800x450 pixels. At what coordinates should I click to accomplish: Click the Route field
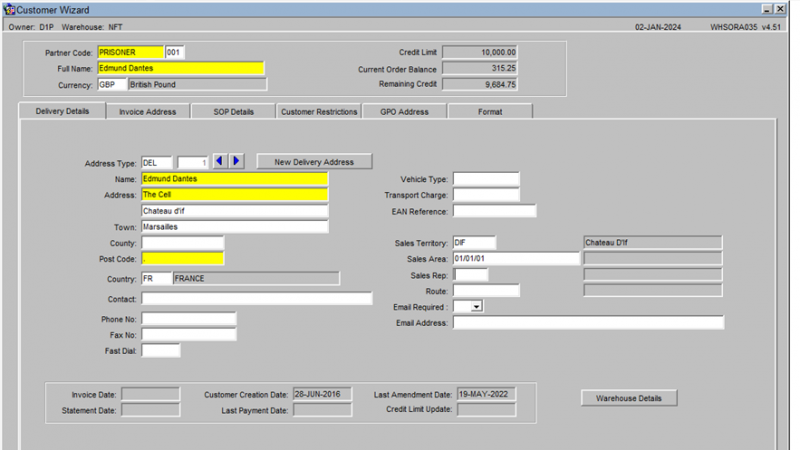(486, 291)
